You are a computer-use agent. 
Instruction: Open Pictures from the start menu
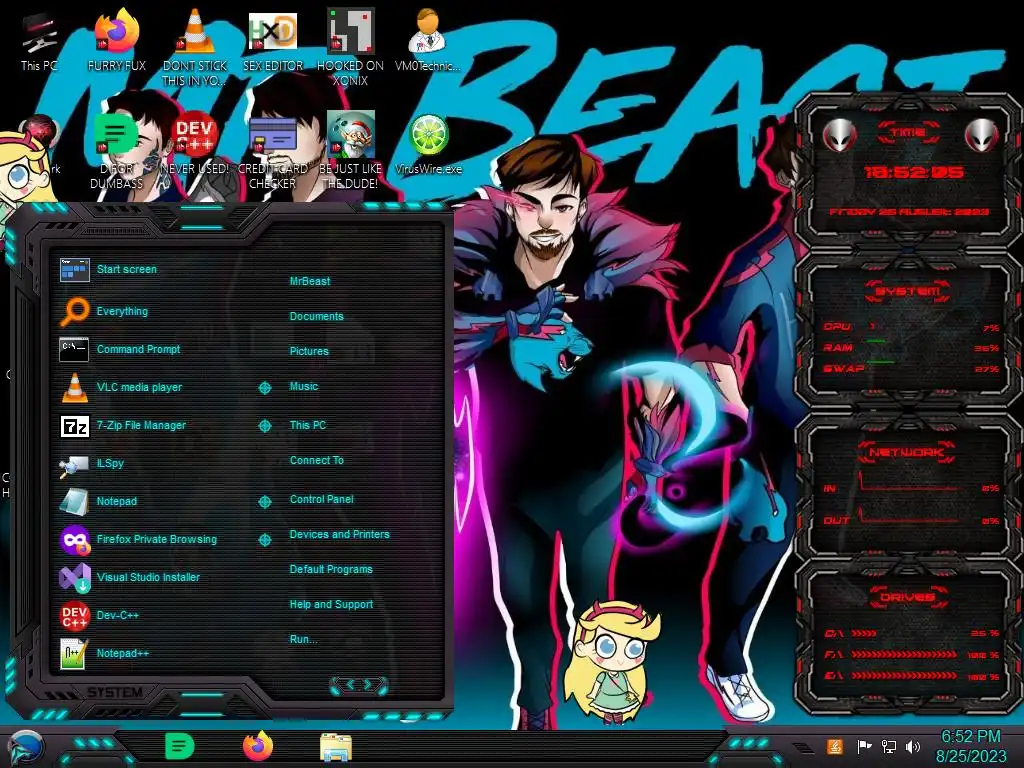[x=309, y=351]
